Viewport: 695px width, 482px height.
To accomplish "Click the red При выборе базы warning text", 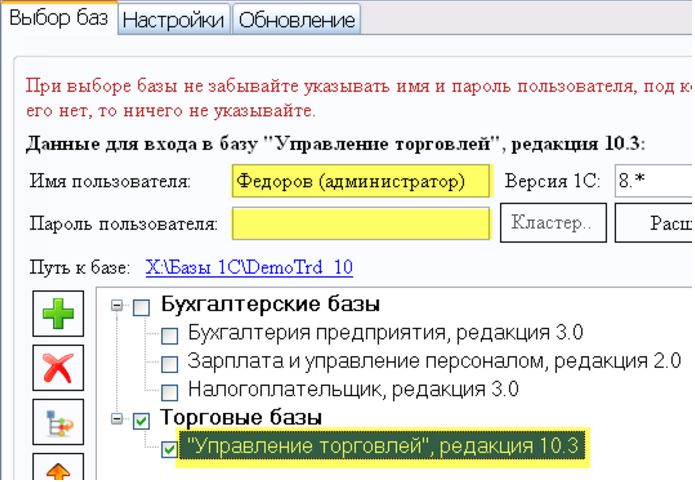I will click(x=359, y=98).
